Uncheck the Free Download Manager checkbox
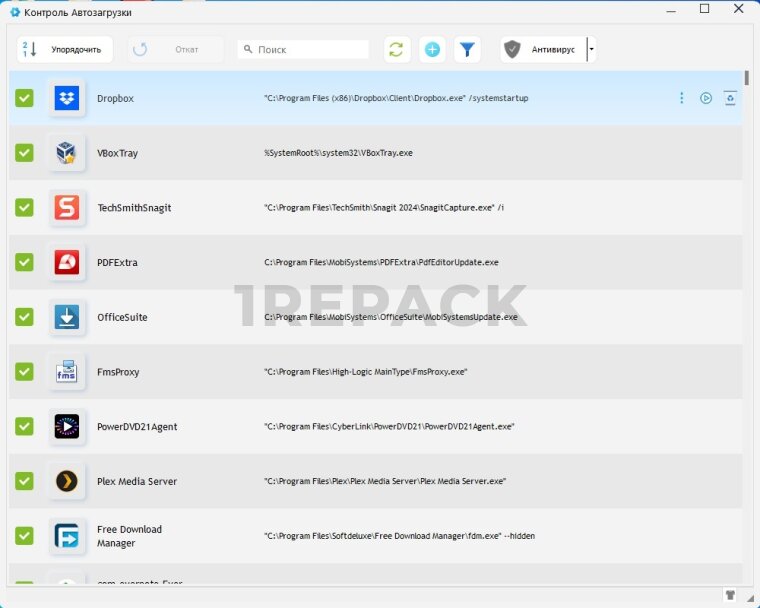Viewport: 760px width, 608px height. (25, 536)
